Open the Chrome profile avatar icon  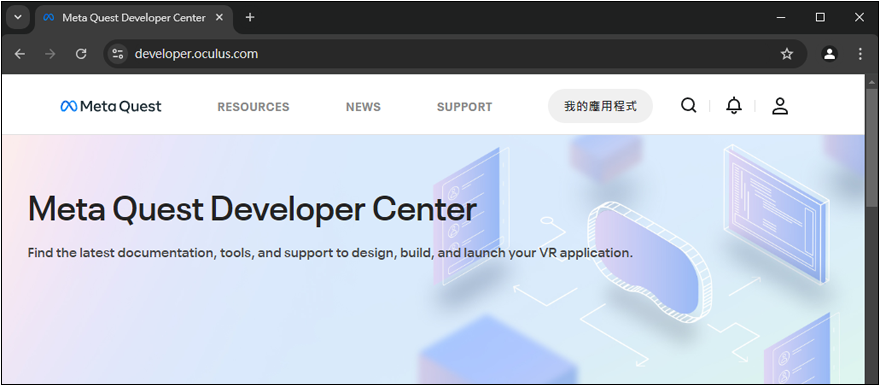click(x=829, y=54)
